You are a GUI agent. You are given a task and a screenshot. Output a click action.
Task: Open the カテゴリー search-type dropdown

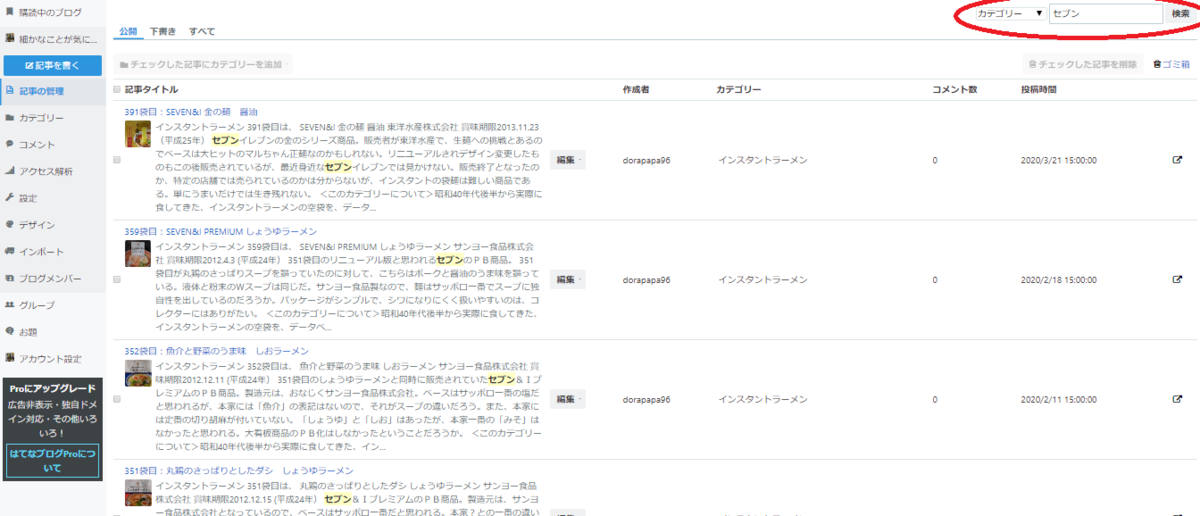(x=1010, y=14)
